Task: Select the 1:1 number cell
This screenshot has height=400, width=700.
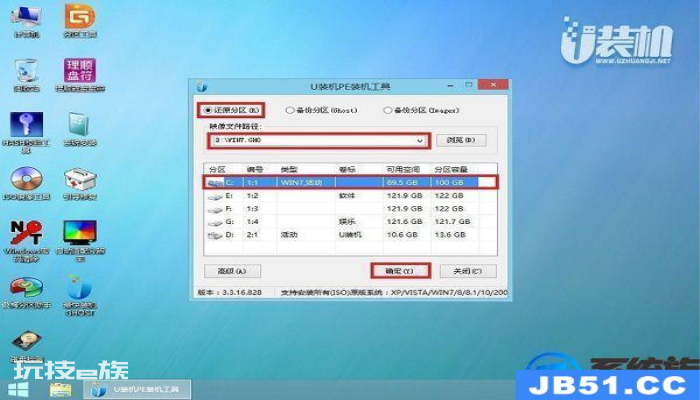Action: pyautogui.click(x=252, y=183)
